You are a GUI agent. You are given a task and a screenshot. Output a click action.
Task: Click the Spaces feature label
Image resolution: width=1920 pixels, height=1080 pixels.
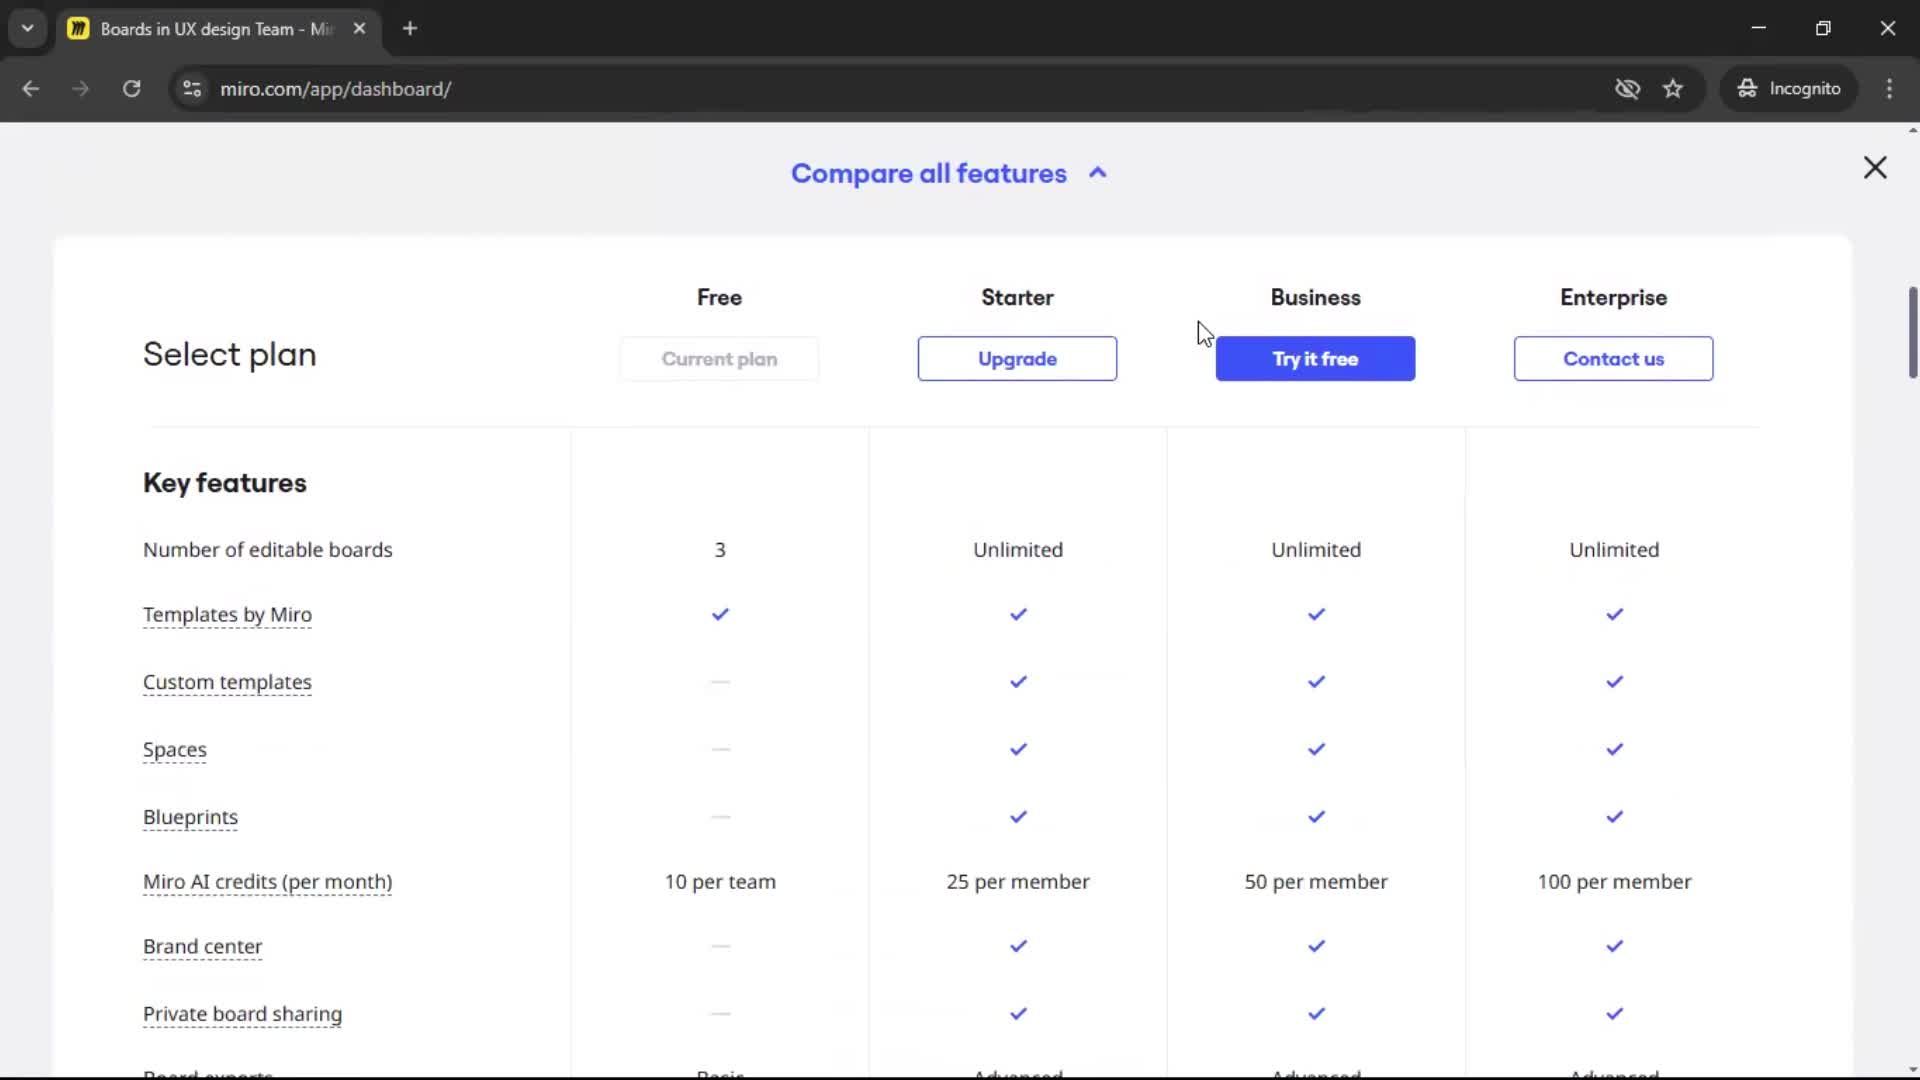[175, 749]
